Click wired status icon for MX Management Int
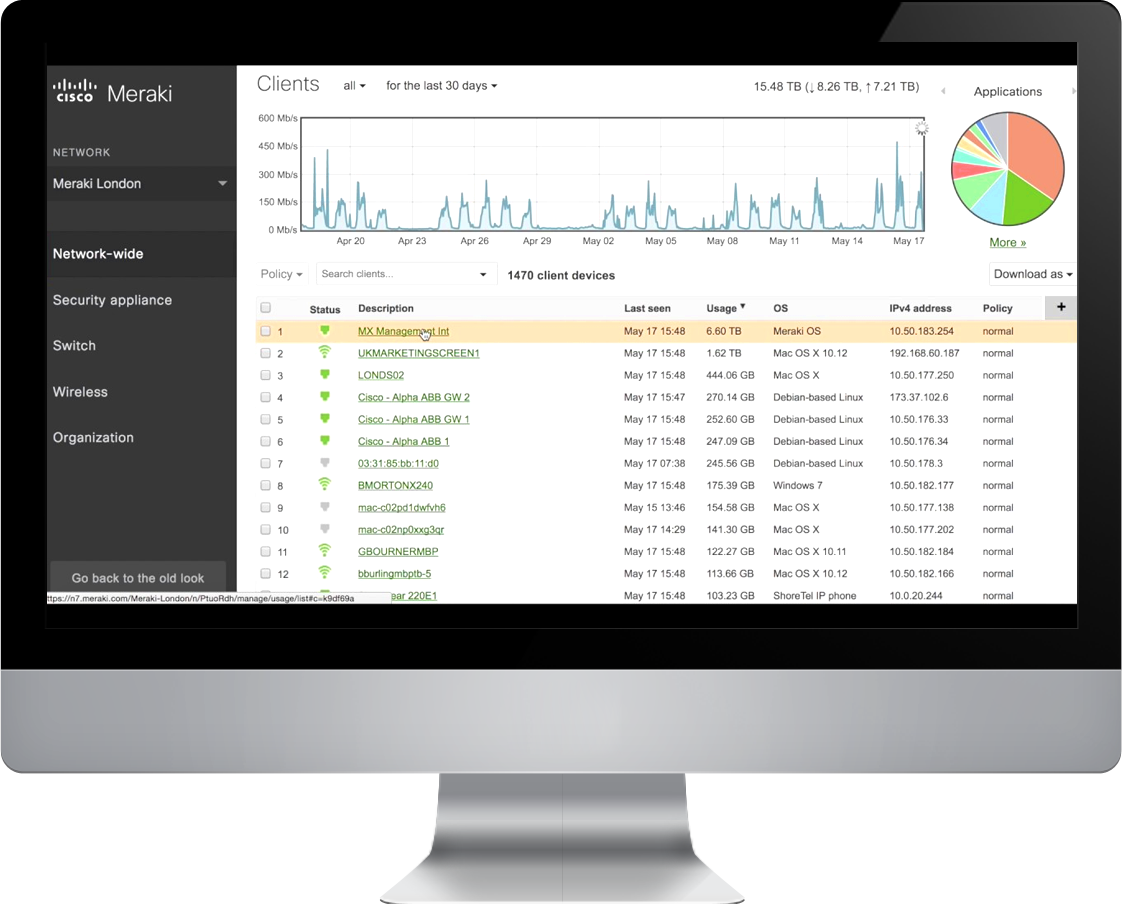This screenshot has width=1122, height=904. click(x=325, y=331)
